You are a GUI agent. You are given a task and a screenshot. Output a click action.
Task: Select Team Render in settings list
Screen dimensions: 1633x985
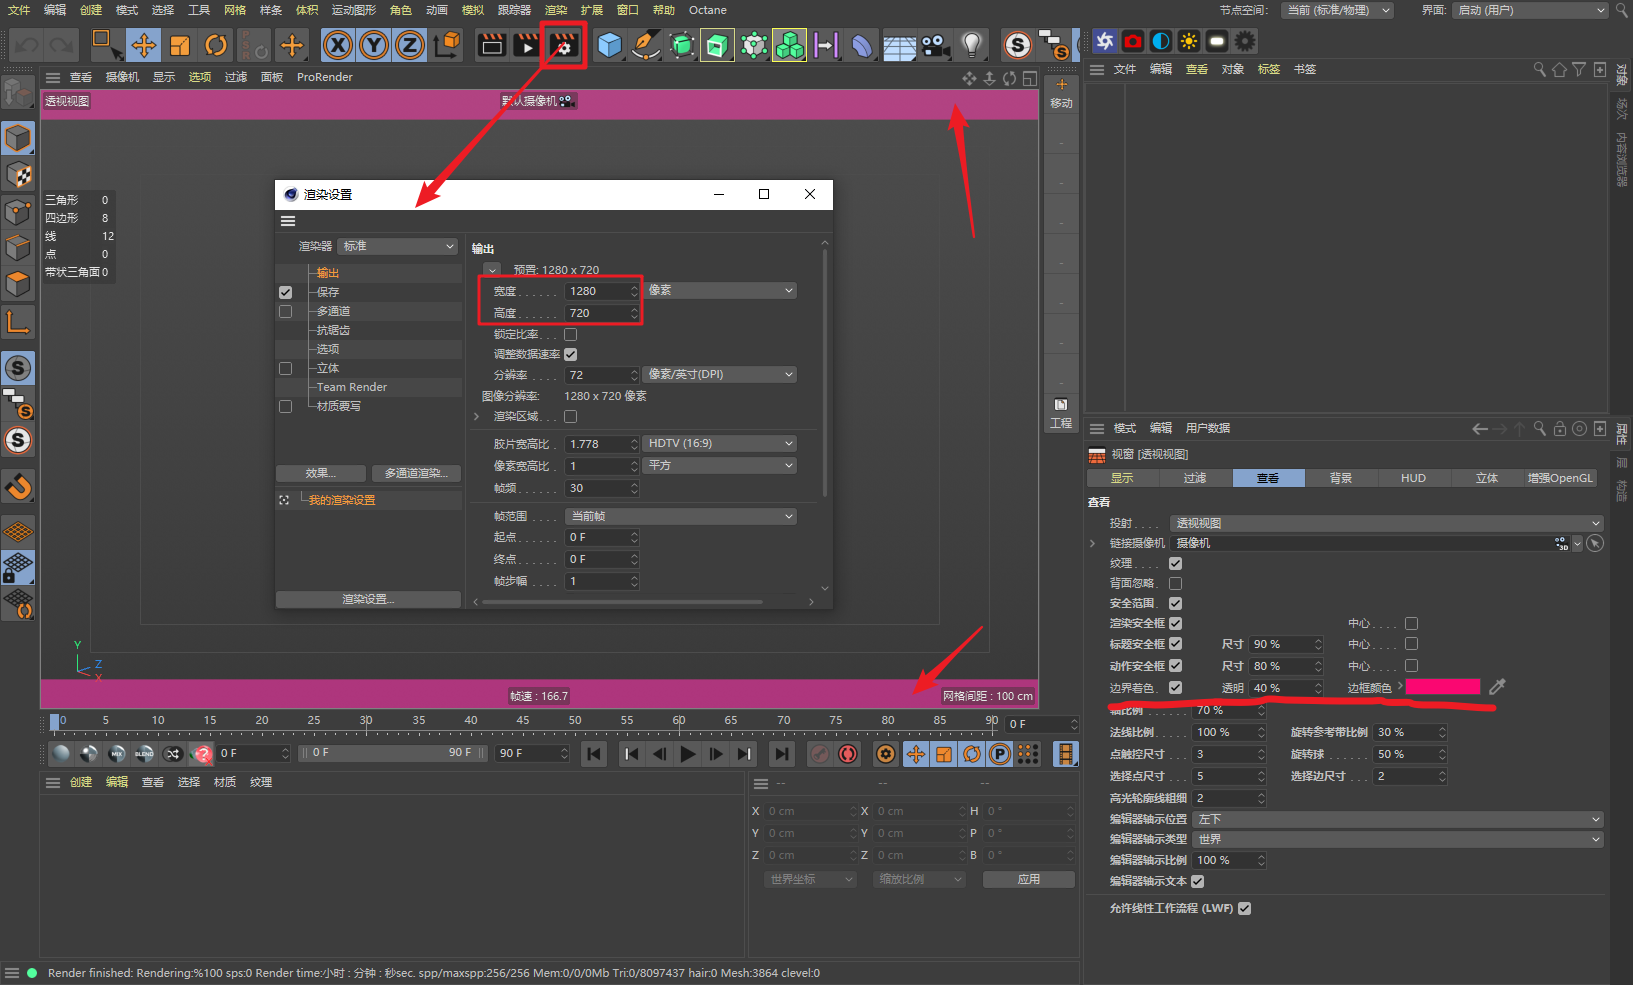[352, 387]
